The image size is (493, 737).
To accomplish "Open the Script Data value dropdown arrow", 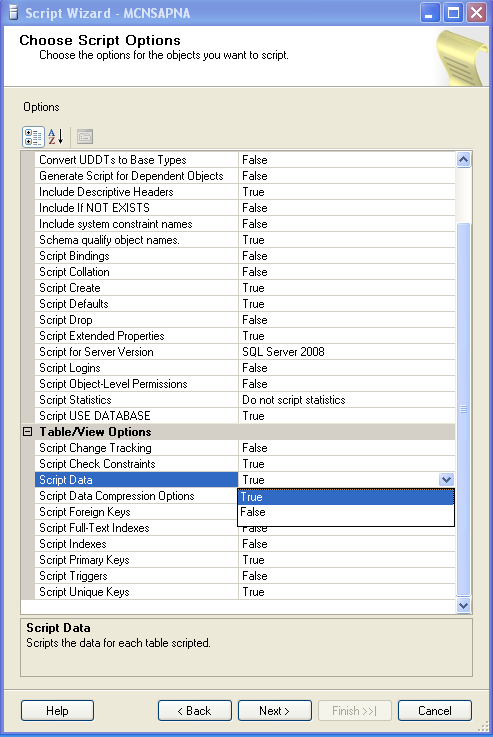I will [x=446, y=480].
